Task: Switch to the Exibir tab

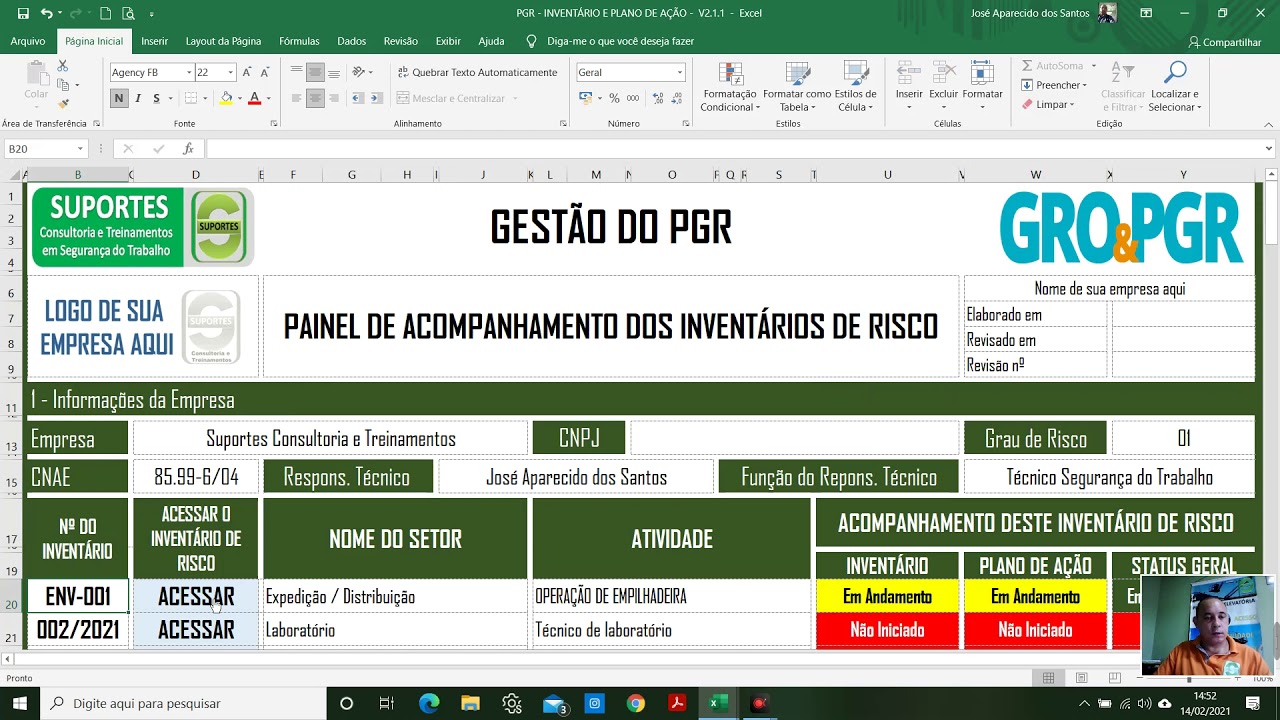Action: pyautogui.click(x=448, y=41)
